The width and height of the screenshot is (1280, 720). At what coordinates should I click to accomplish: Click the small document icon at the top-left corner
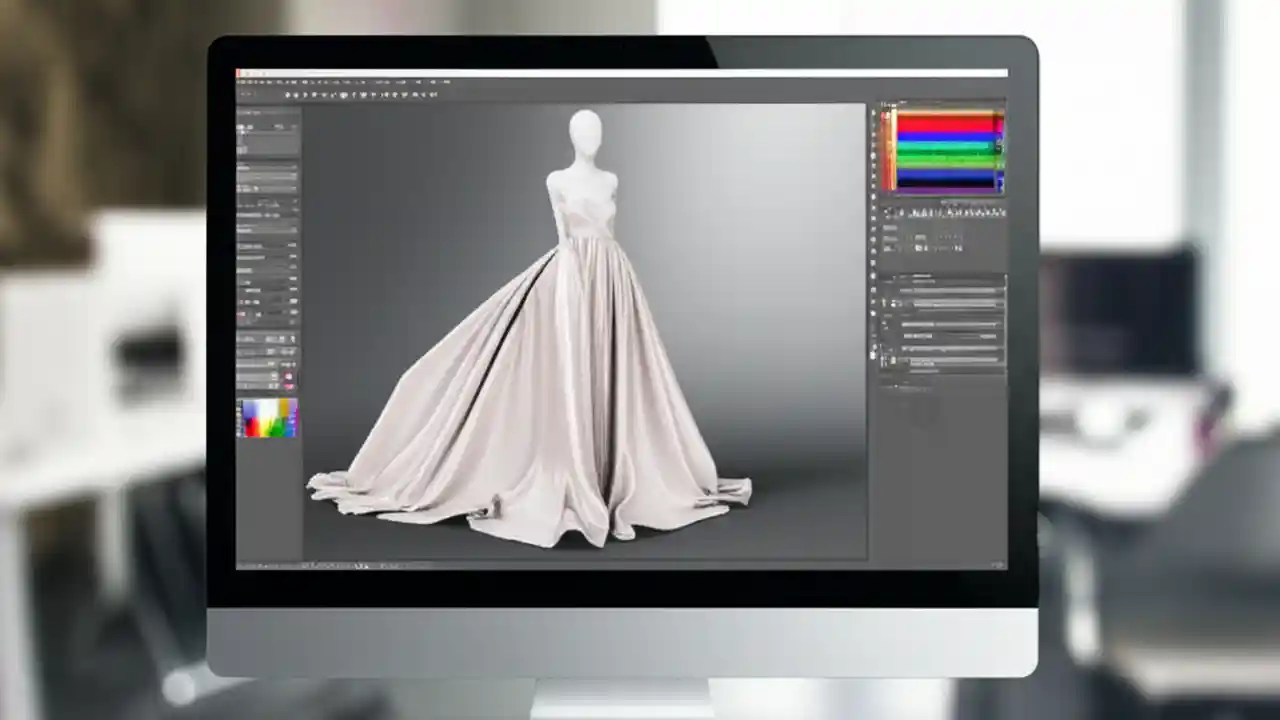pos(238,74)
